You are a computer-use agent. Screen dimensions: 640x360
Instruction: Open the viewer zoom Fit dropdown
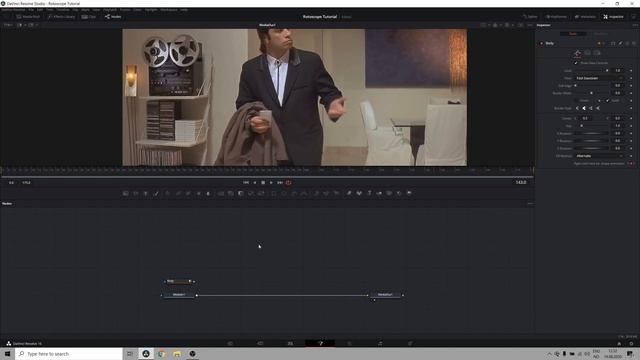coord(8,25)
